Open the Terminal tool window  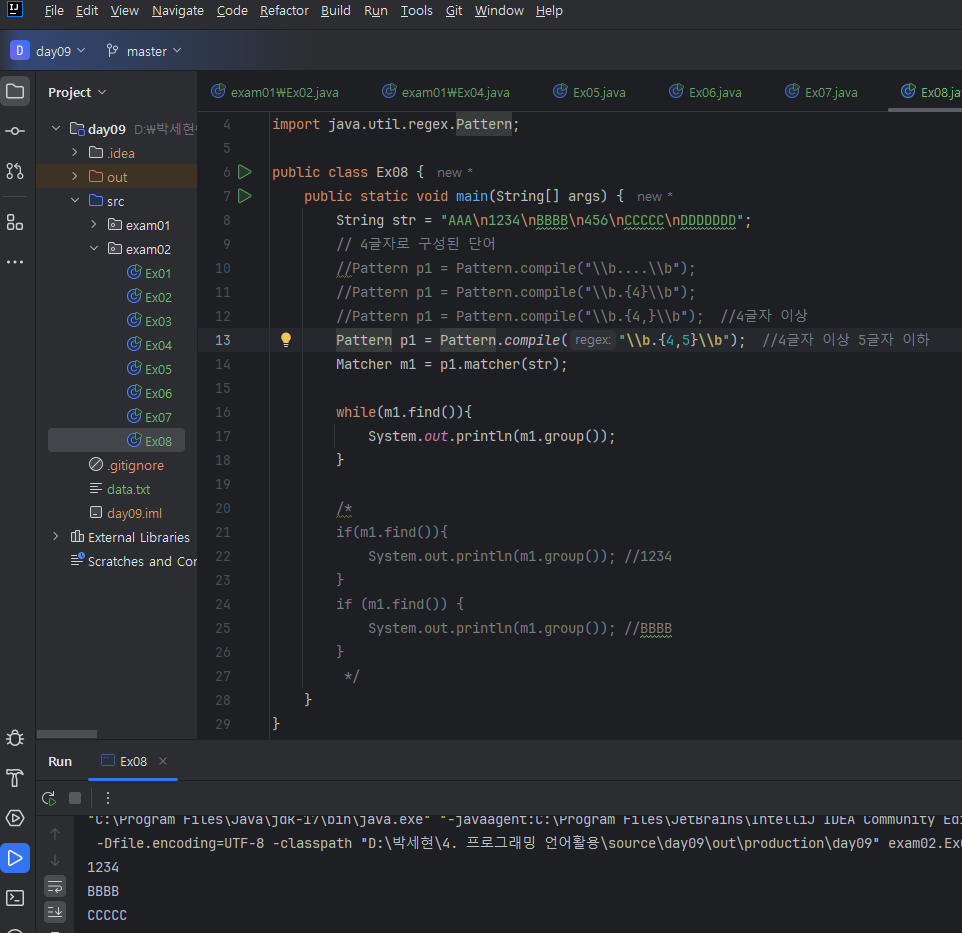click(15, 897)
